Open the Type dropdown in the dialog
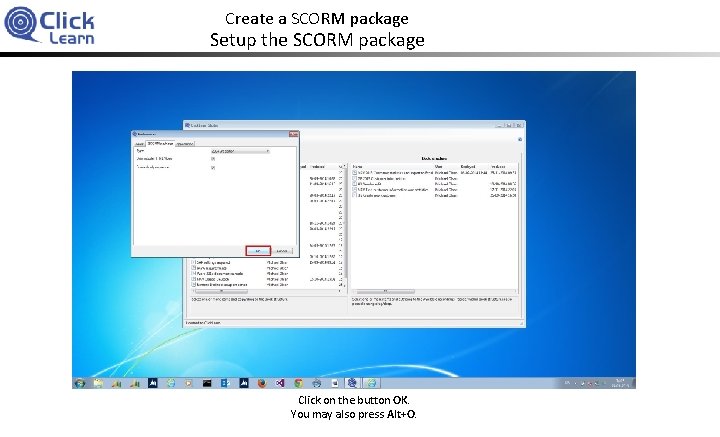 tap(240, 151)
